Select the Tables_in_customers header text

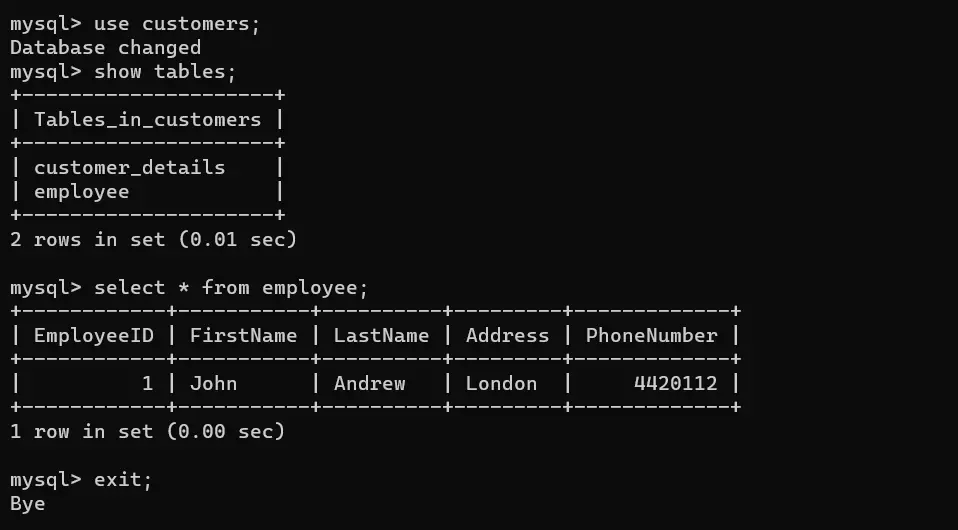(x=147, y=119)
